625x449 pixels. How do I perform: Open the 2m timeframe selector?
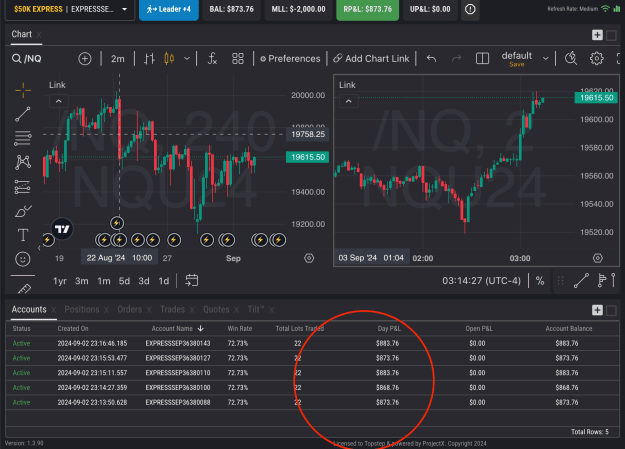(x=118, y=59)
